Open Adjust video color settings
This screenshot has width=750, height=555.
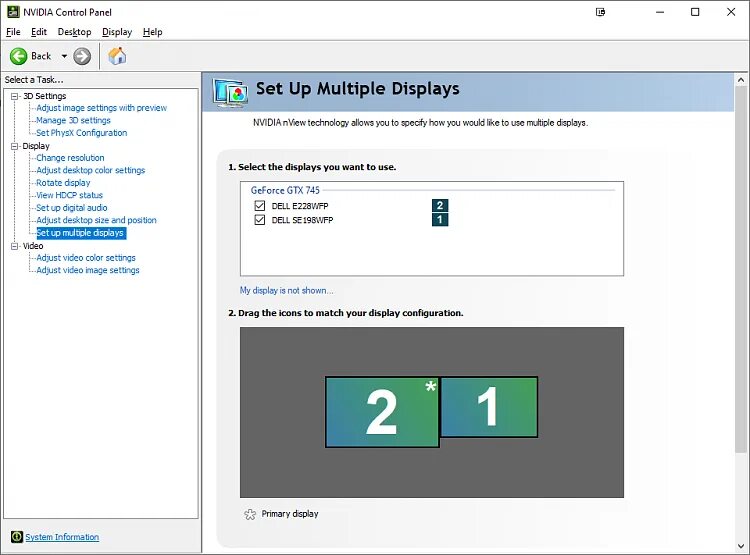pos(86,258)
